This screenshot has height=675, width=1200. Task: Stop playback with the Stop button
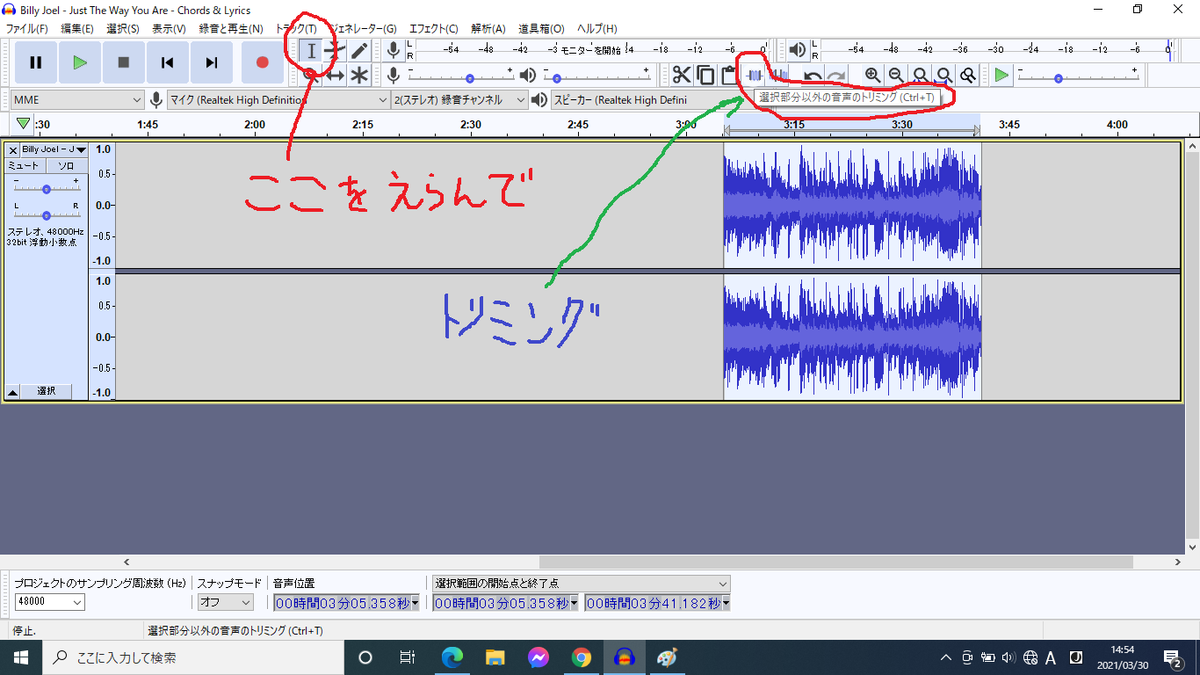click(x=124, y=62)
